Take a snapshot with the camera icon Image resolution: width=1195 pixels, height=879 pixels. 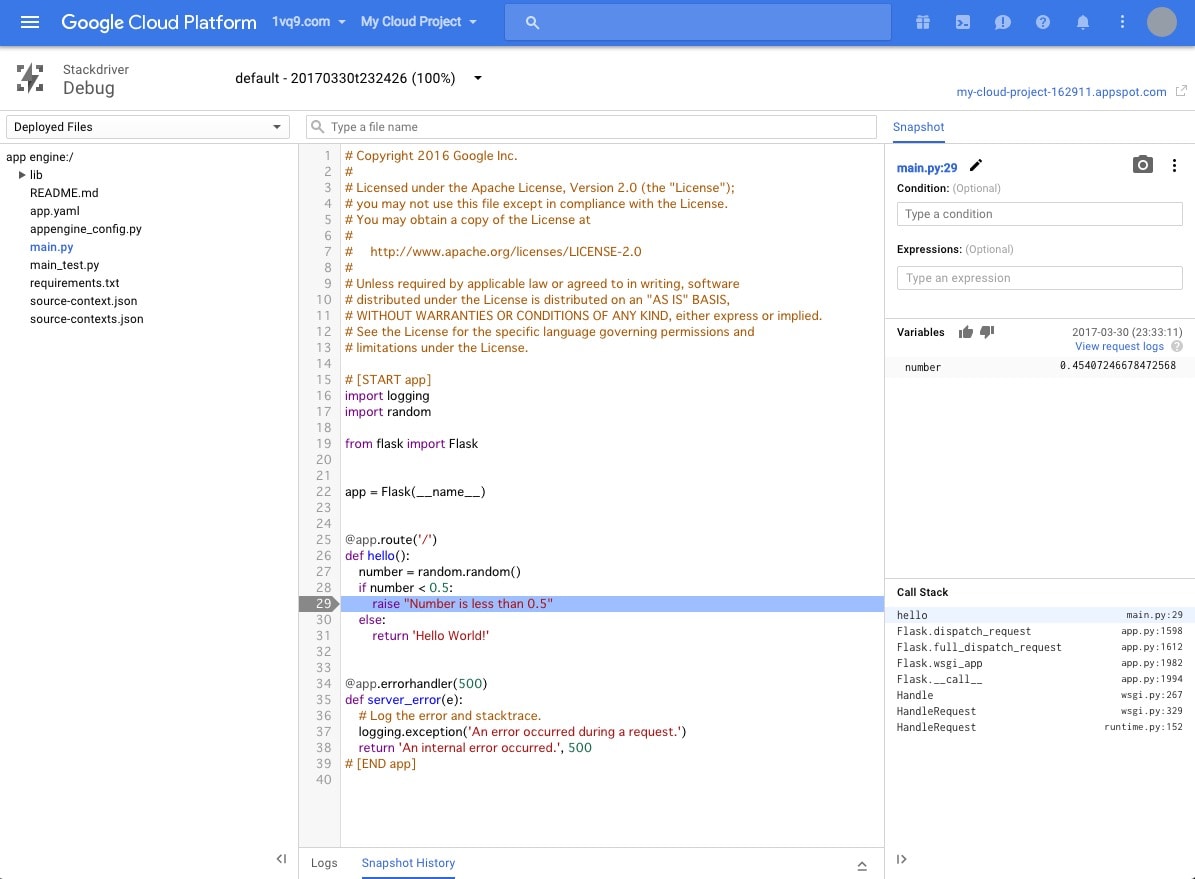point(1142,165)
